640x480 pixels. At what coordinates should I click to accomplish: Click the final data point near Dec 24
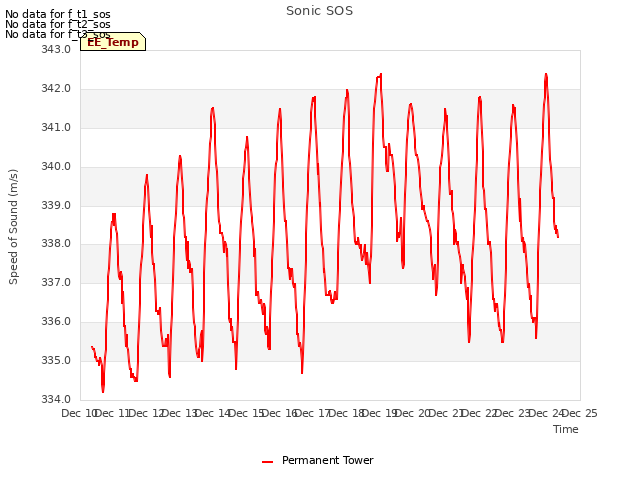[558, 237]
